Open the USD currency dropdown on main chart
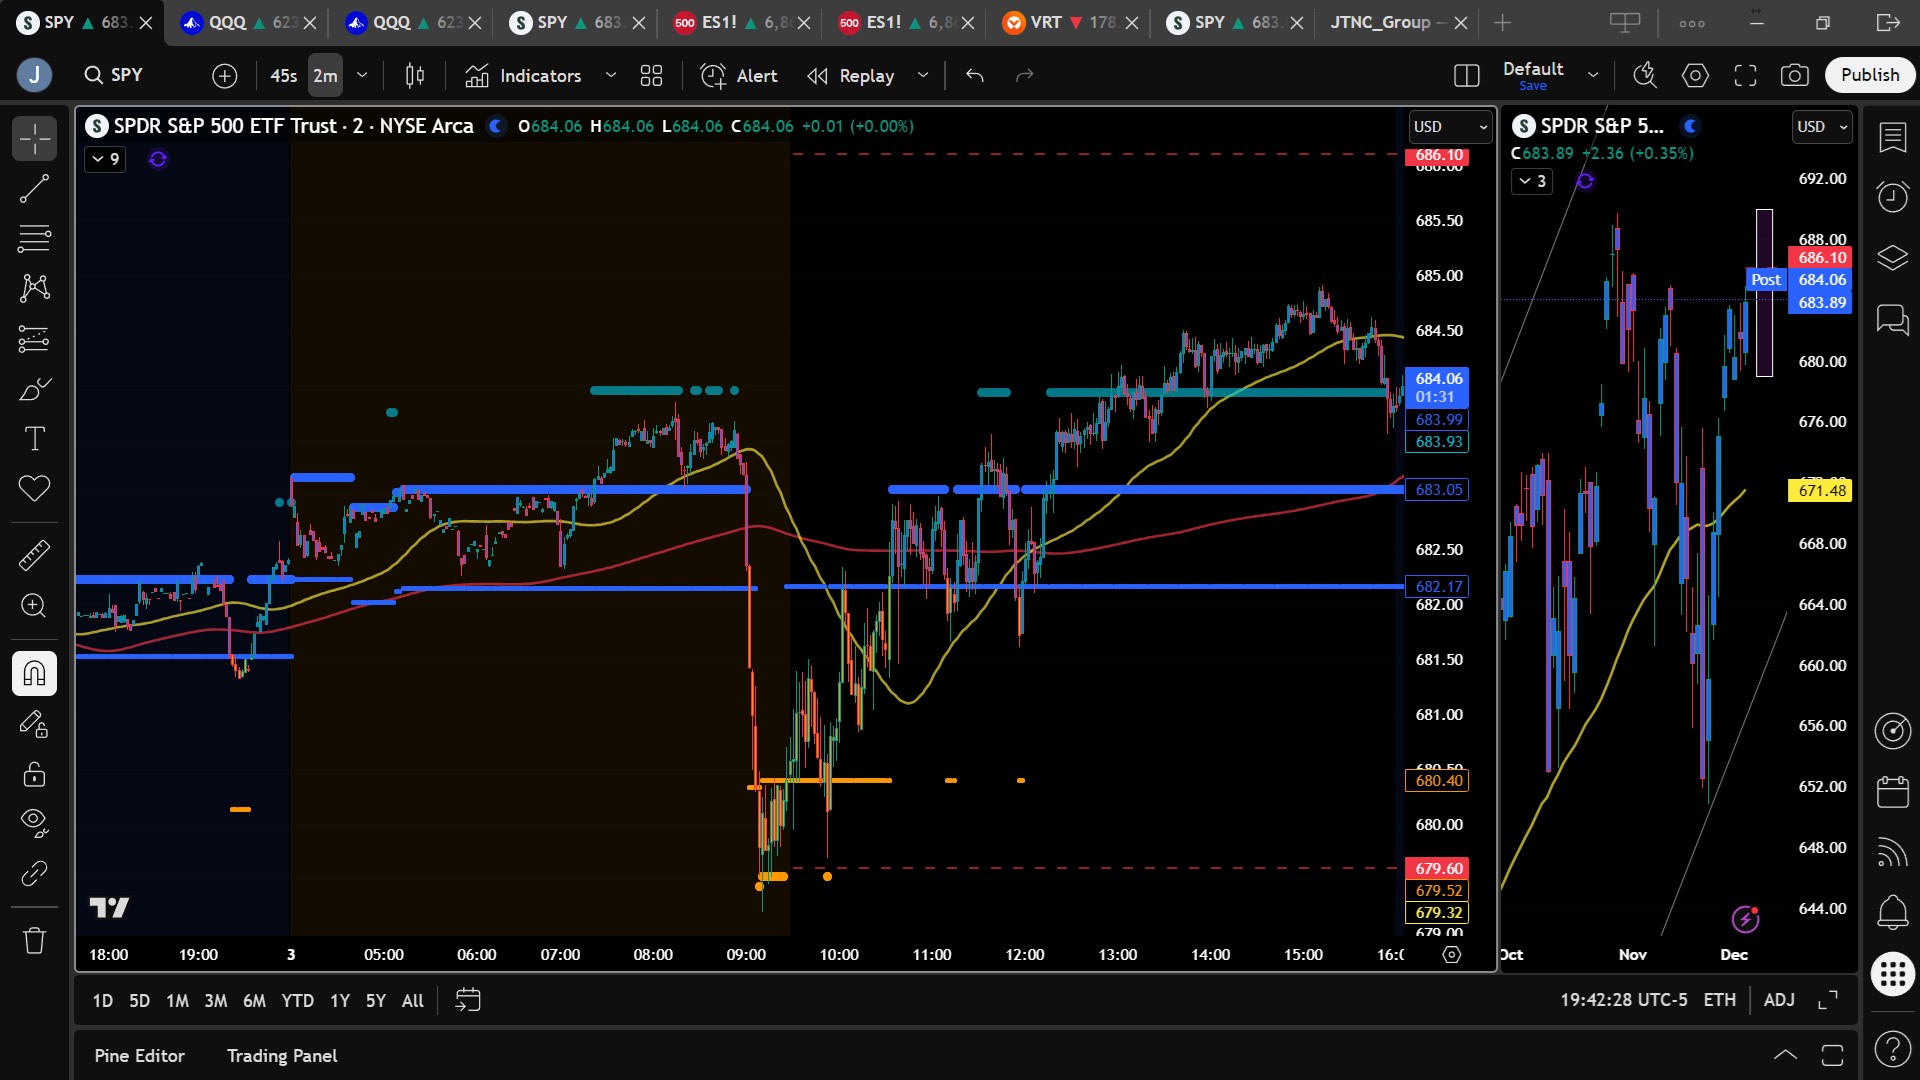 (1449, 127)
